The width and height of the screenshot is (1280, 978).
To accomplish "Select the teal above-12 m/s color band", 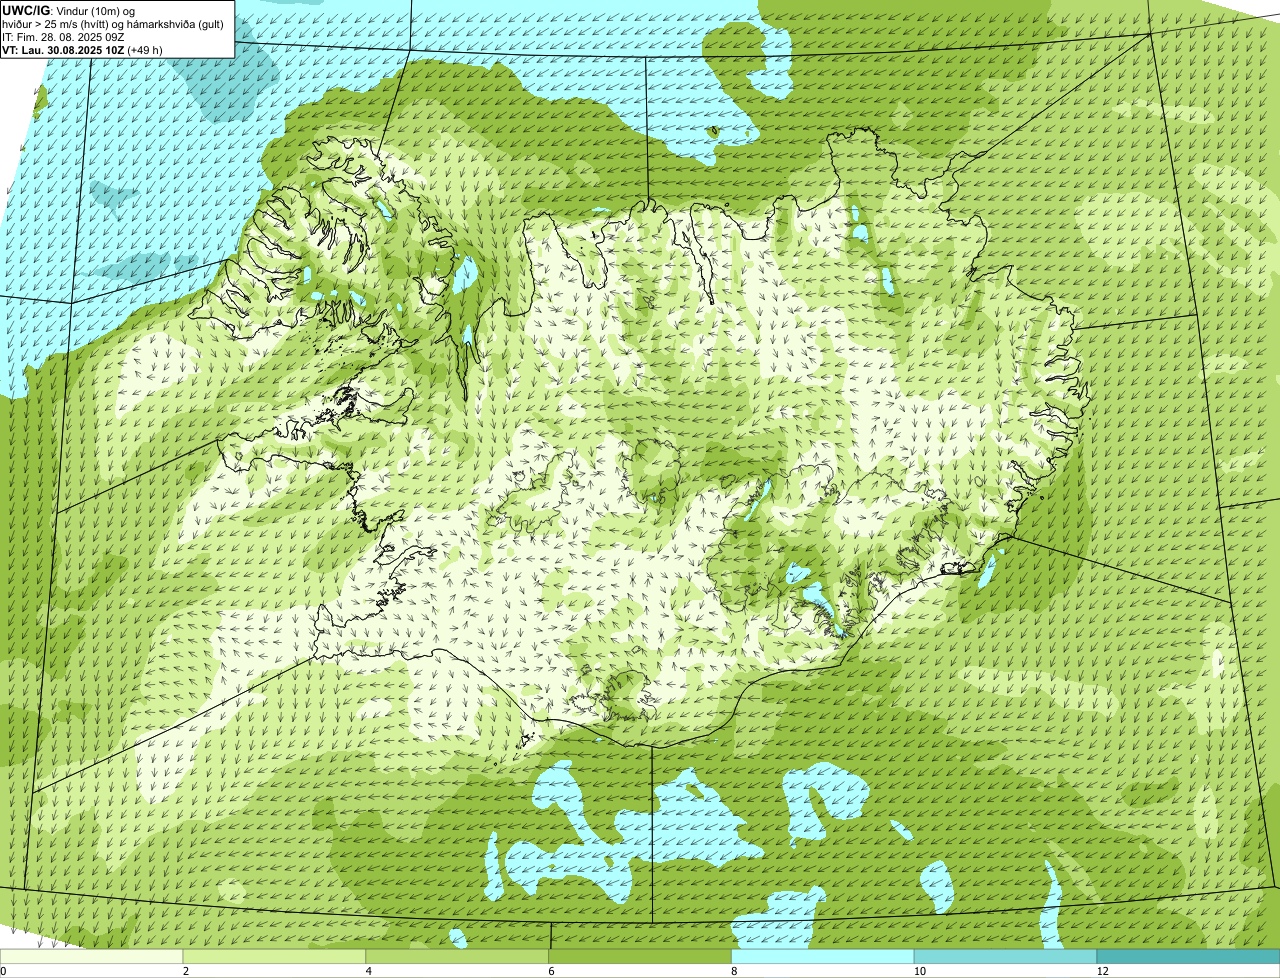I will [1189, 956].
